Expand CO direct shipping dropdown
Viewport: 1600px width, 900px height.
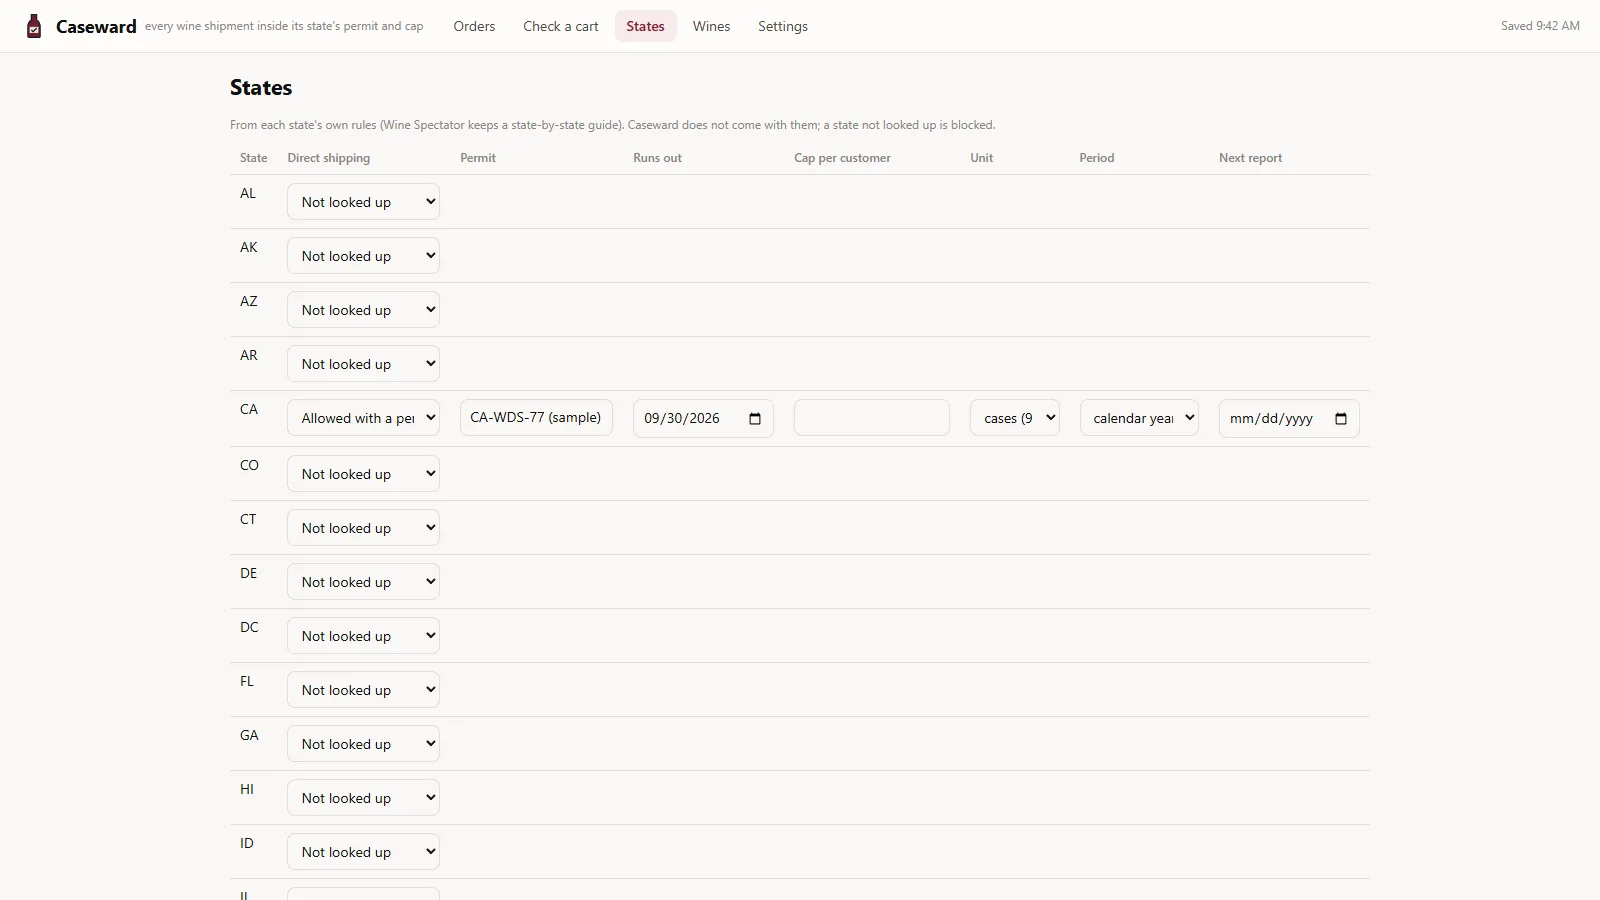[x=363, y=474]
